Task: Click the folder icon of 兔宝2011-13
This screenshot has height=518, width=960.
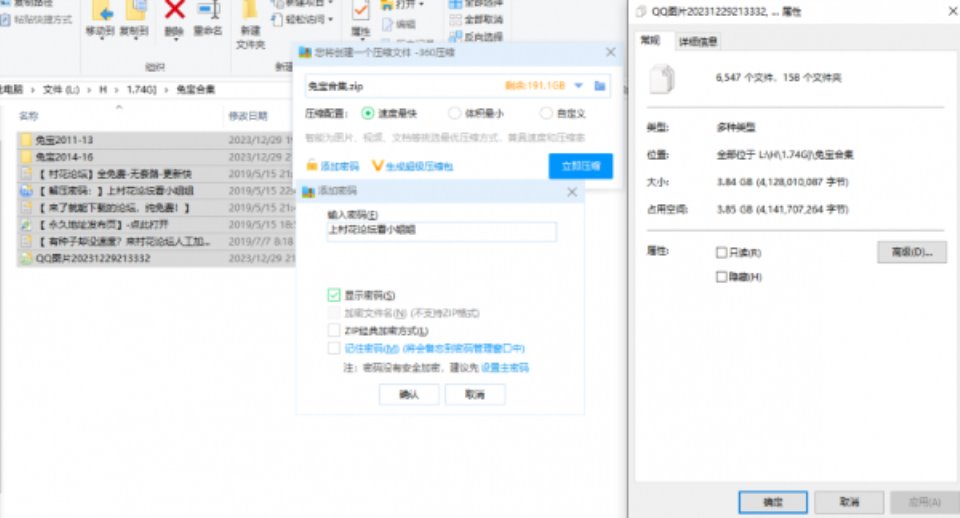Action: [x=26, y=140]
